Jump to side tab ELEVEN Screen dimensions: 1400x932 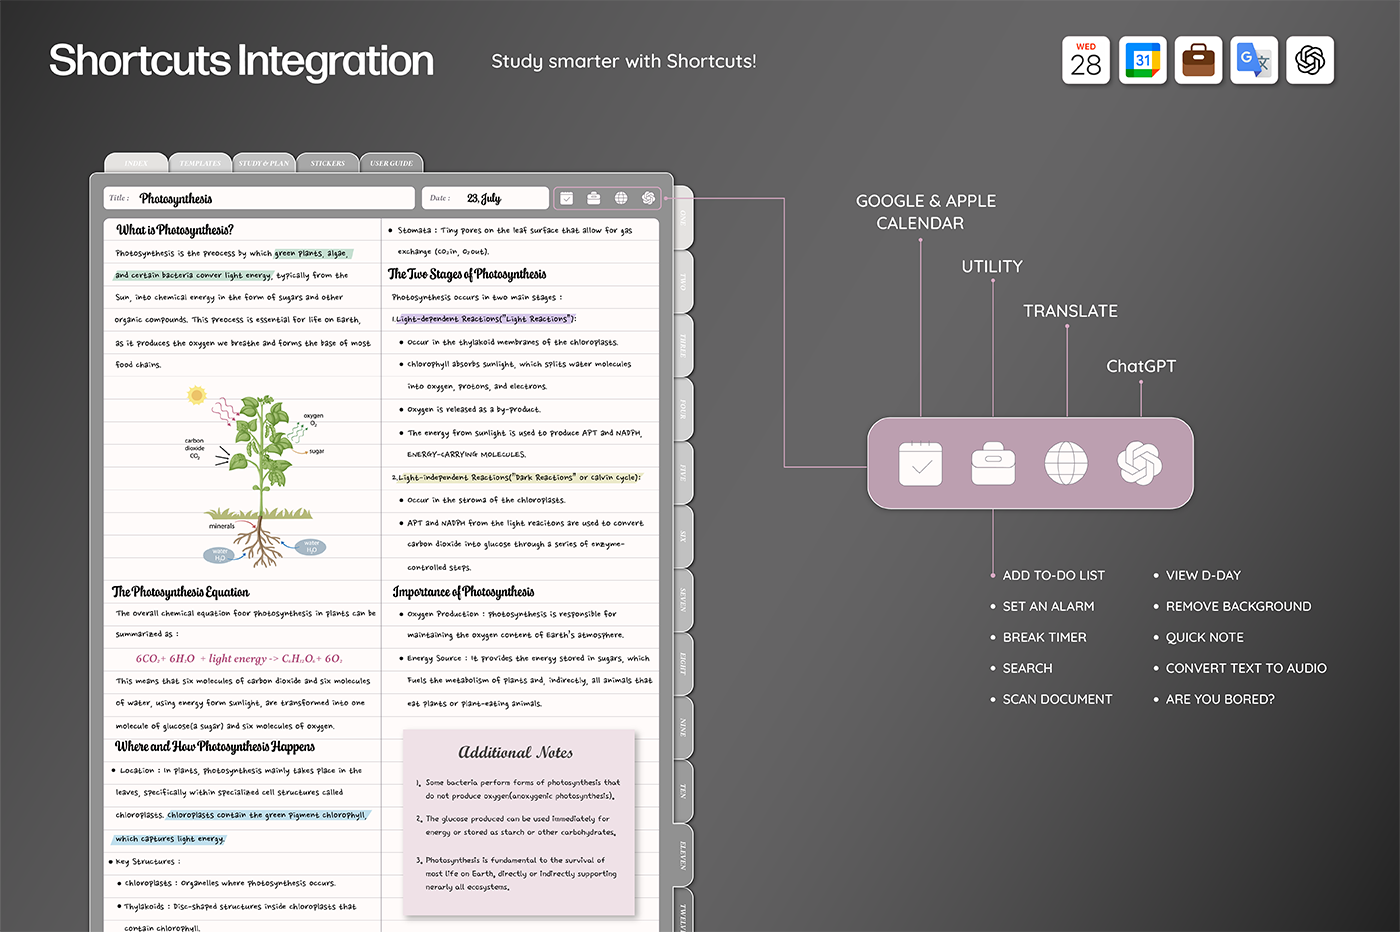pos(683,855)
